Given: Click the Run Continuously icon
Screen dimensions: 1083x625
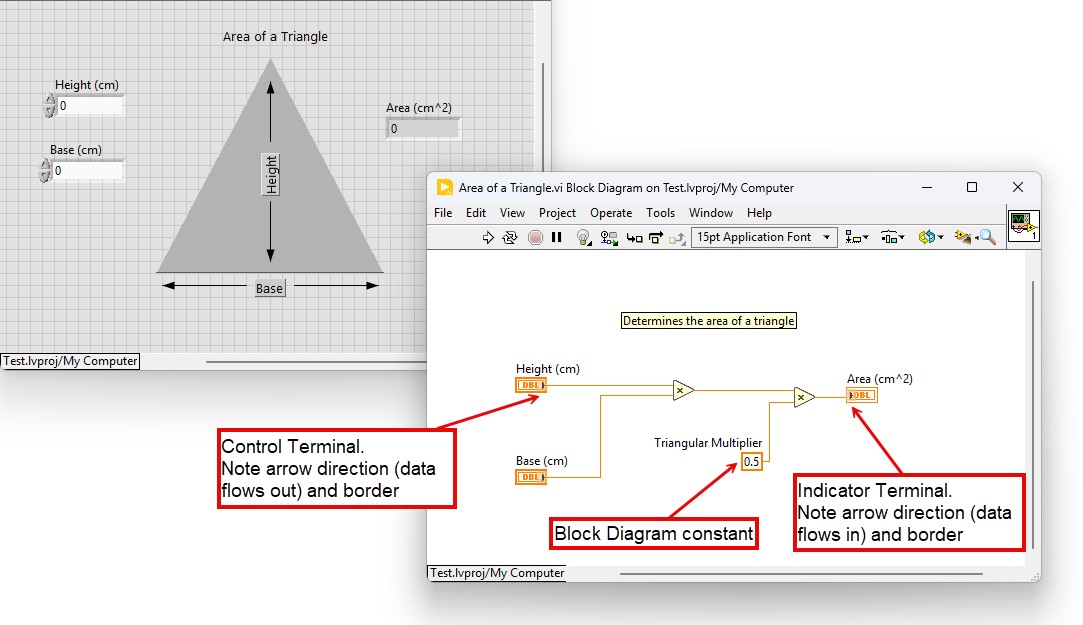Looking at the screenshot, I should click(x=510, y=238).
